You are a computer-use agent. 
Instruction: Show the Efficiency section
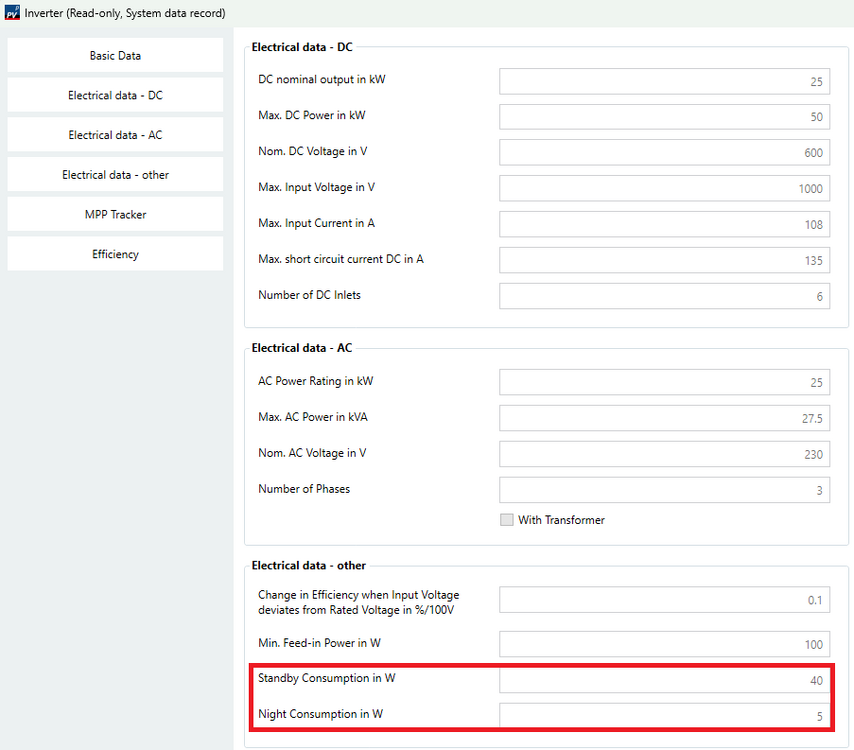(x=115, y=254)
